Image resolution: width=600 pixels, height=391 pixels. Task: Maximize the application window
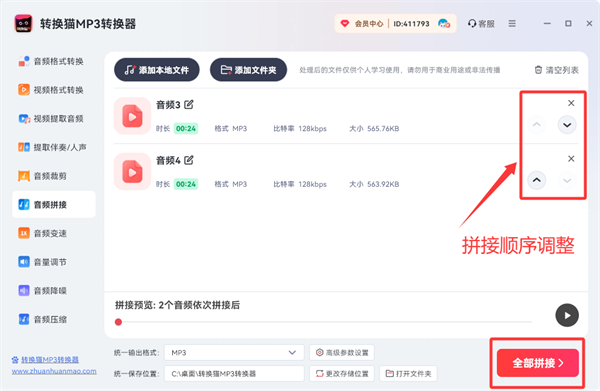[x=568, y=24]
